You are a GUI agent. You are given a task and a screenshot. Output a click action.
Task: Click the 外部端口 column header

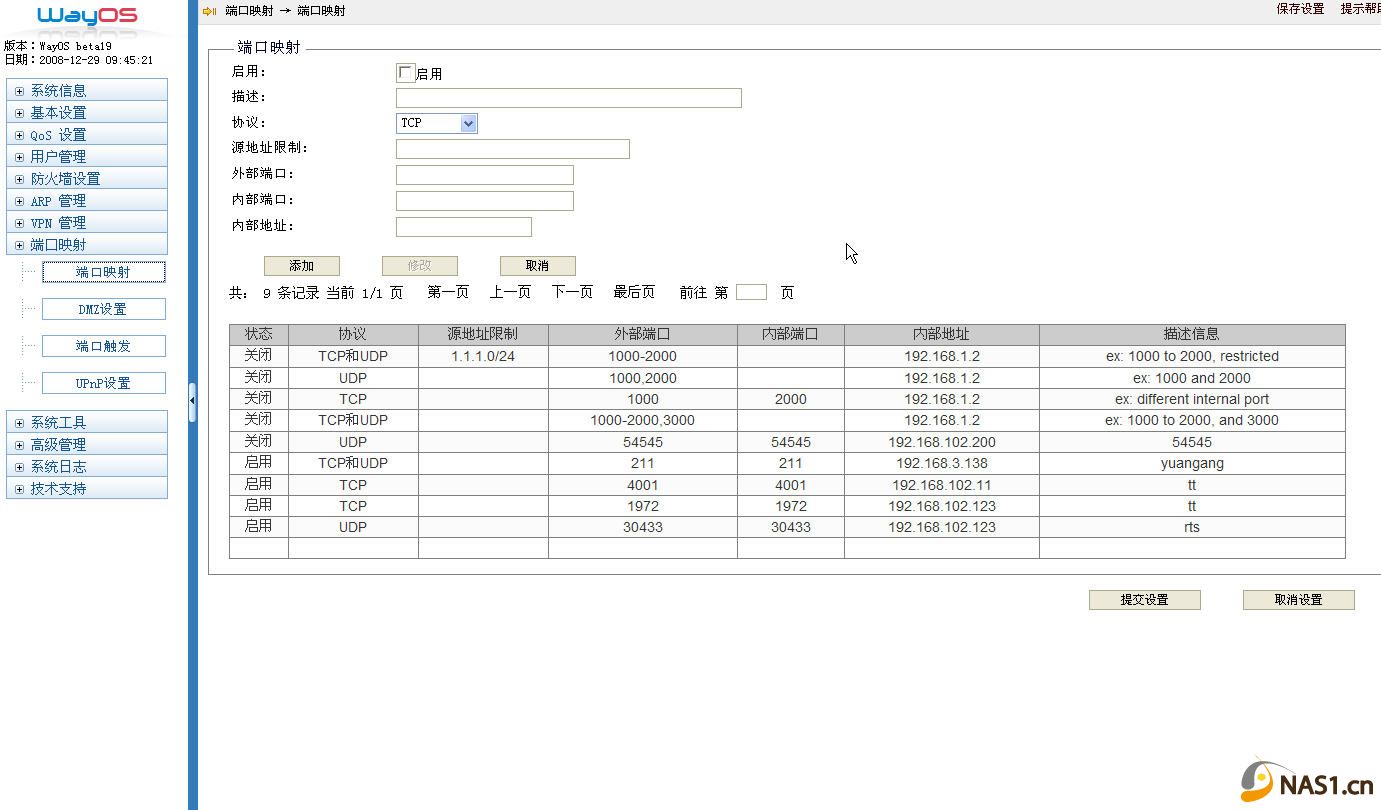tap(643, 334)
